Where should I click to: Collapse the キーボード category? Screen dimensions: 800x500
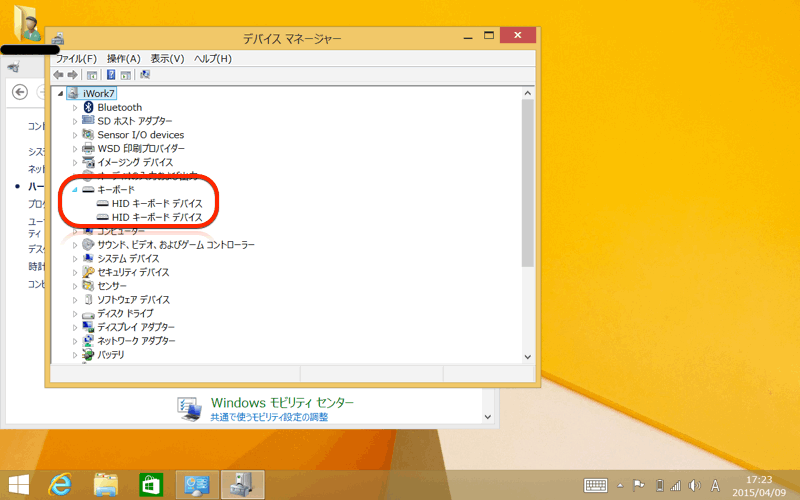click(x=74, y=189)
